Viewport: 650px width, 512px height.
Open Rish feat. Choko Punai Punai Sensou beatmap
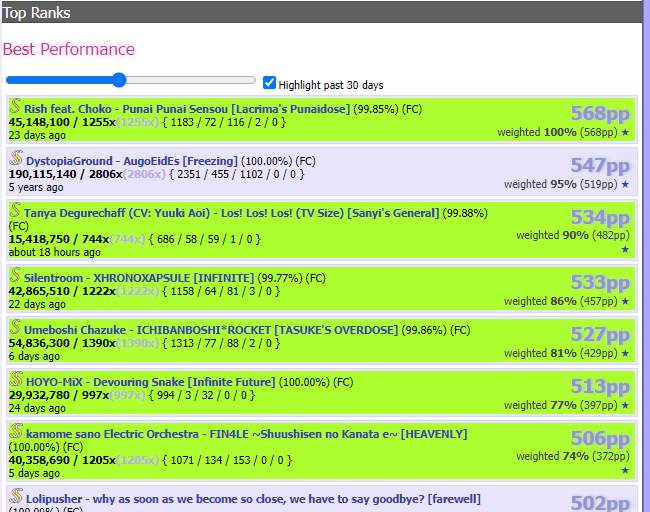187,109
